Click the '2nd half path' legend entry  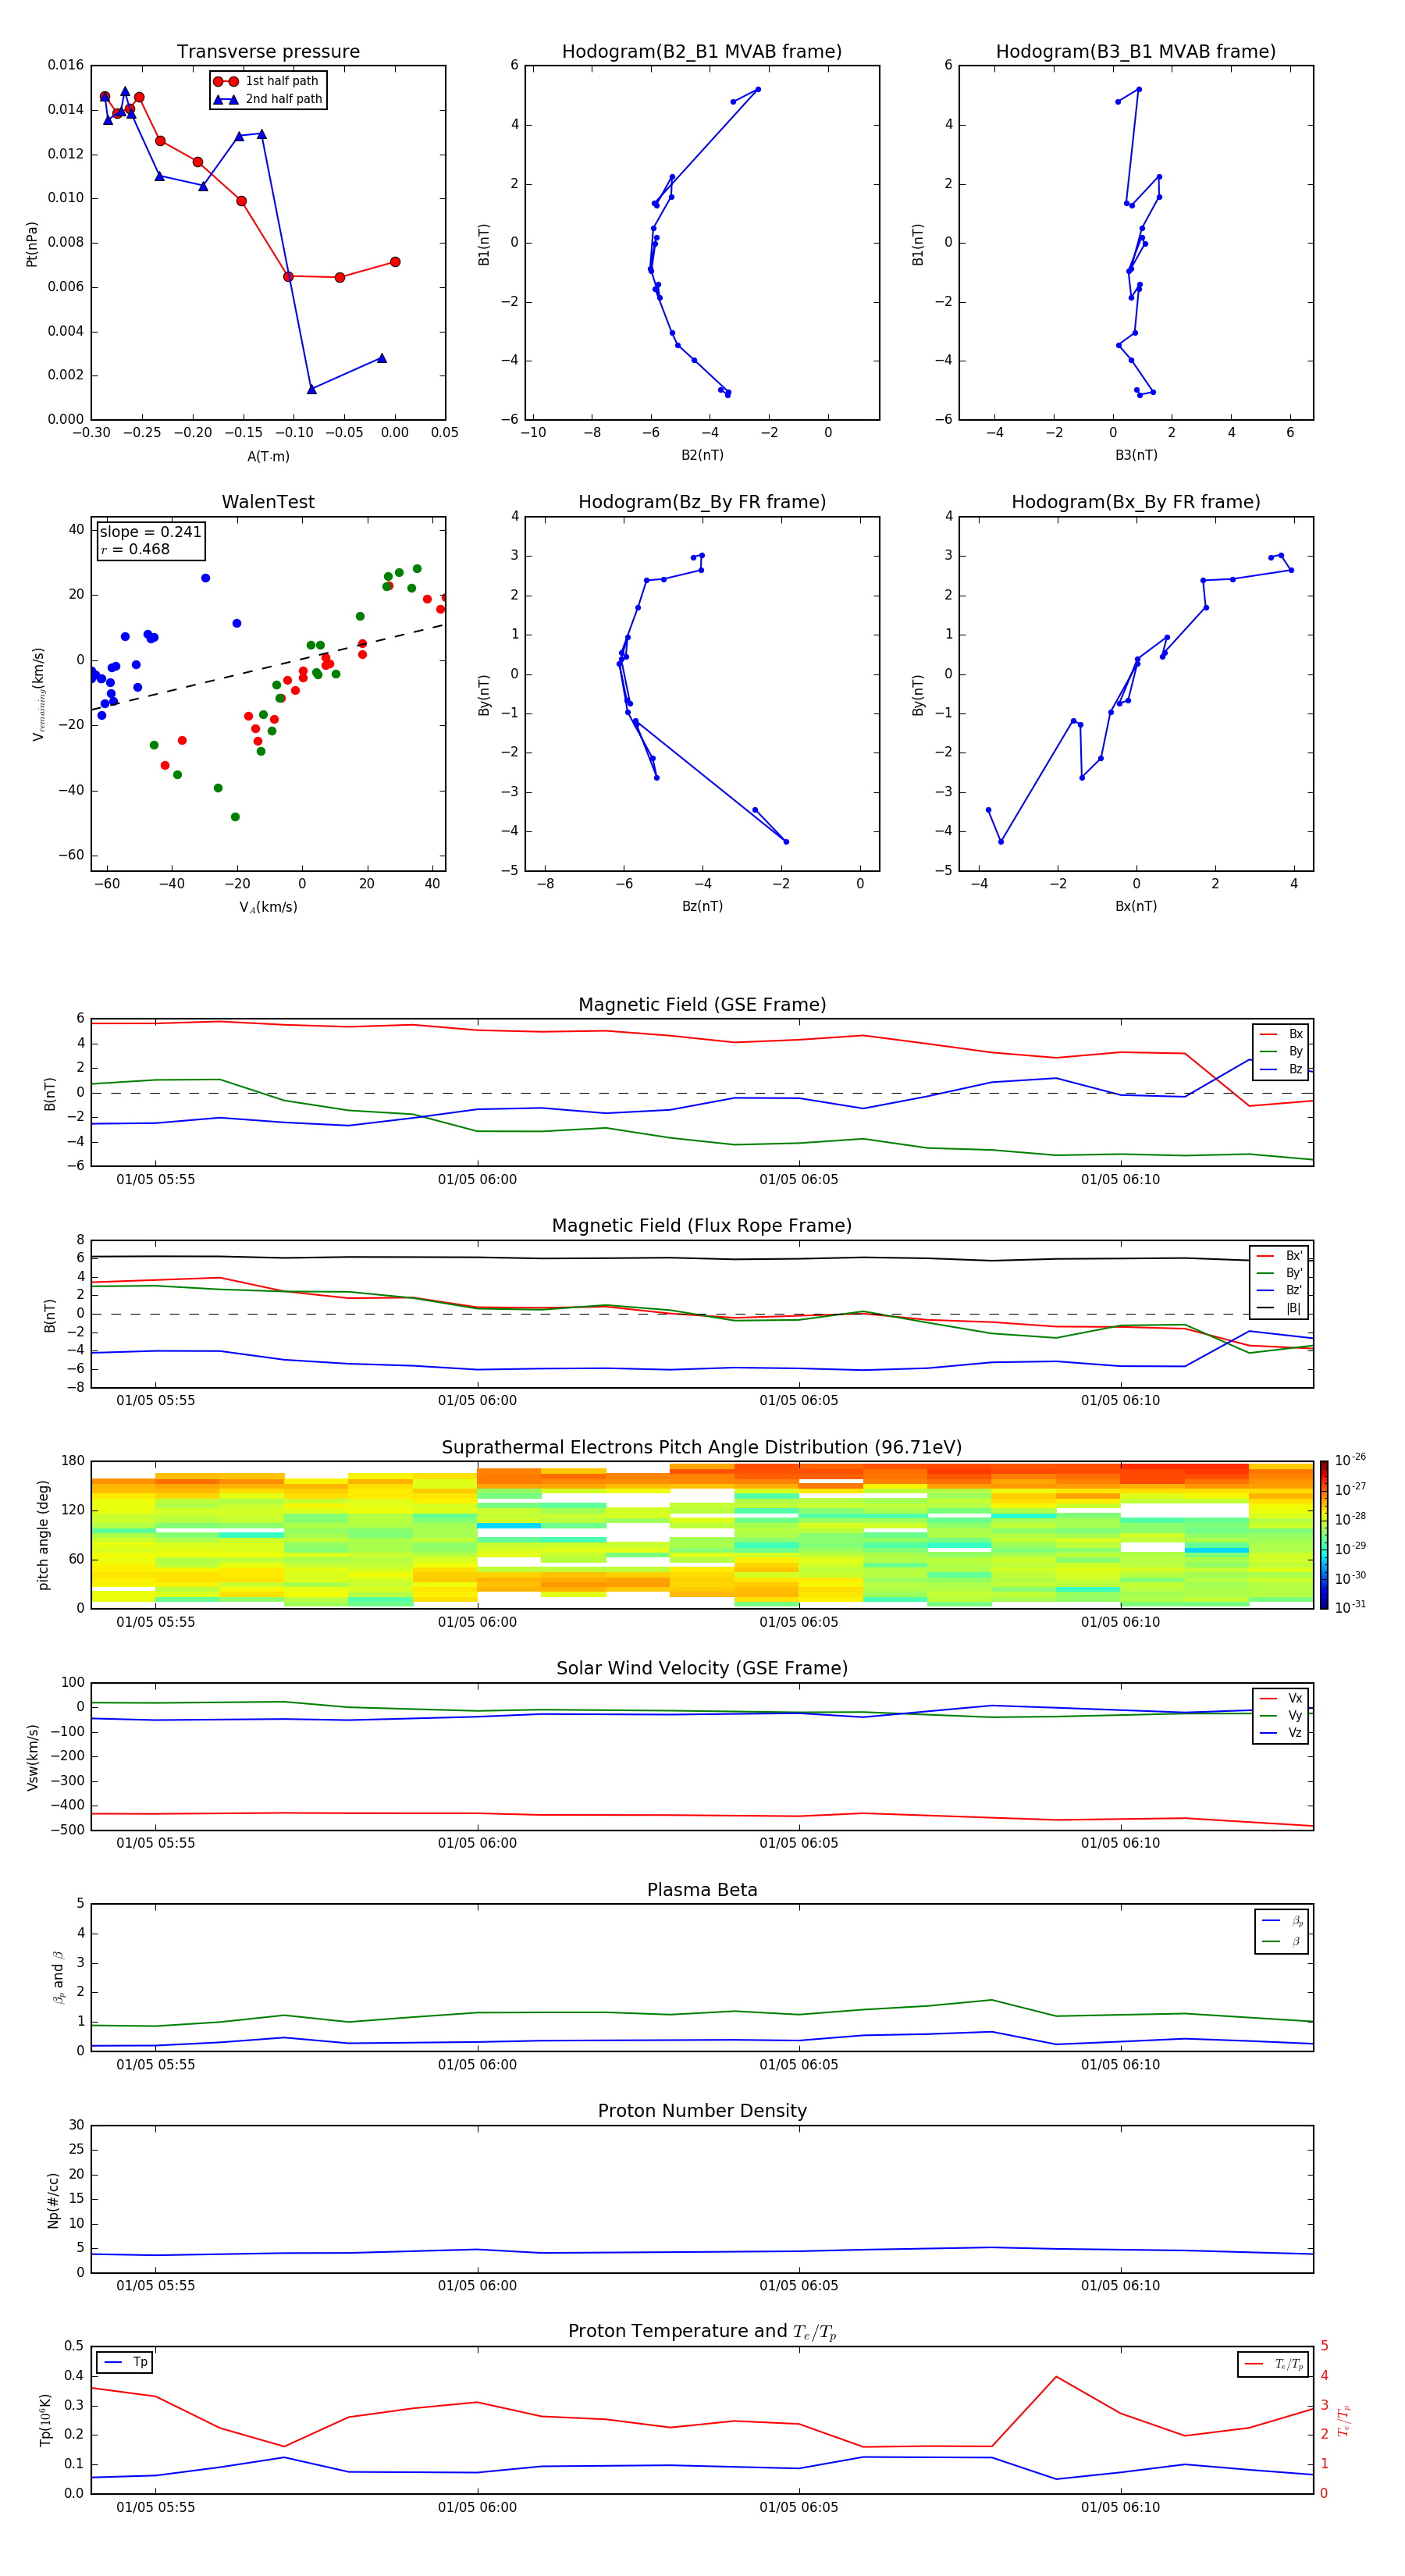(x=268, y=99)
